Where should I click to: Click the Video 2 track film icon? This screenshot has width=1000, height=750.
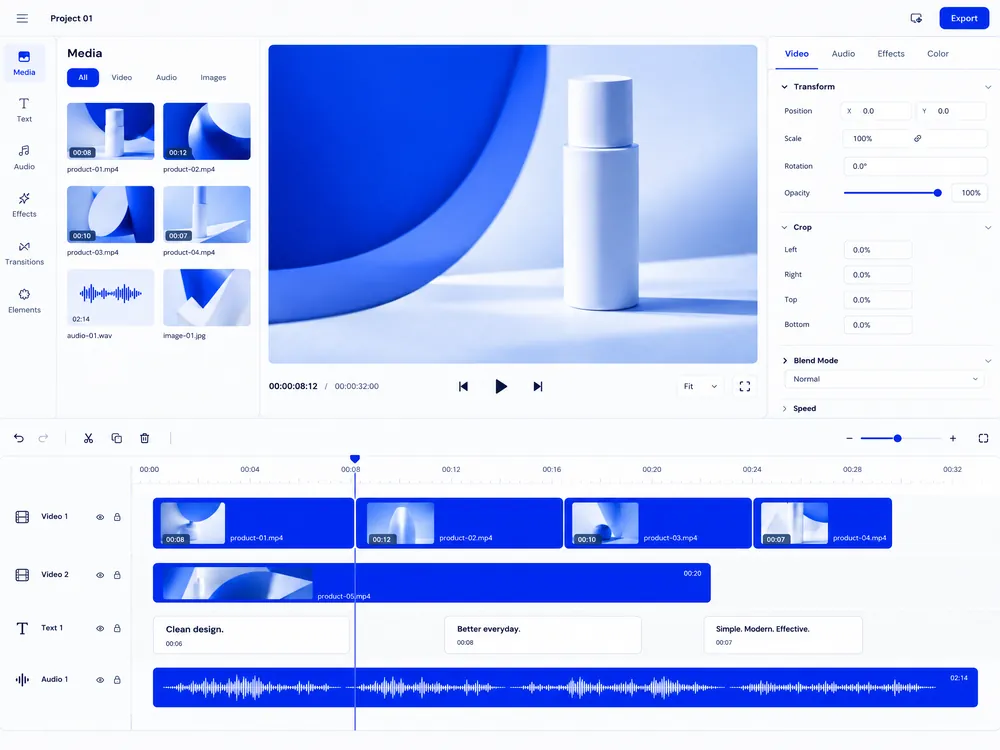(22, 575)
